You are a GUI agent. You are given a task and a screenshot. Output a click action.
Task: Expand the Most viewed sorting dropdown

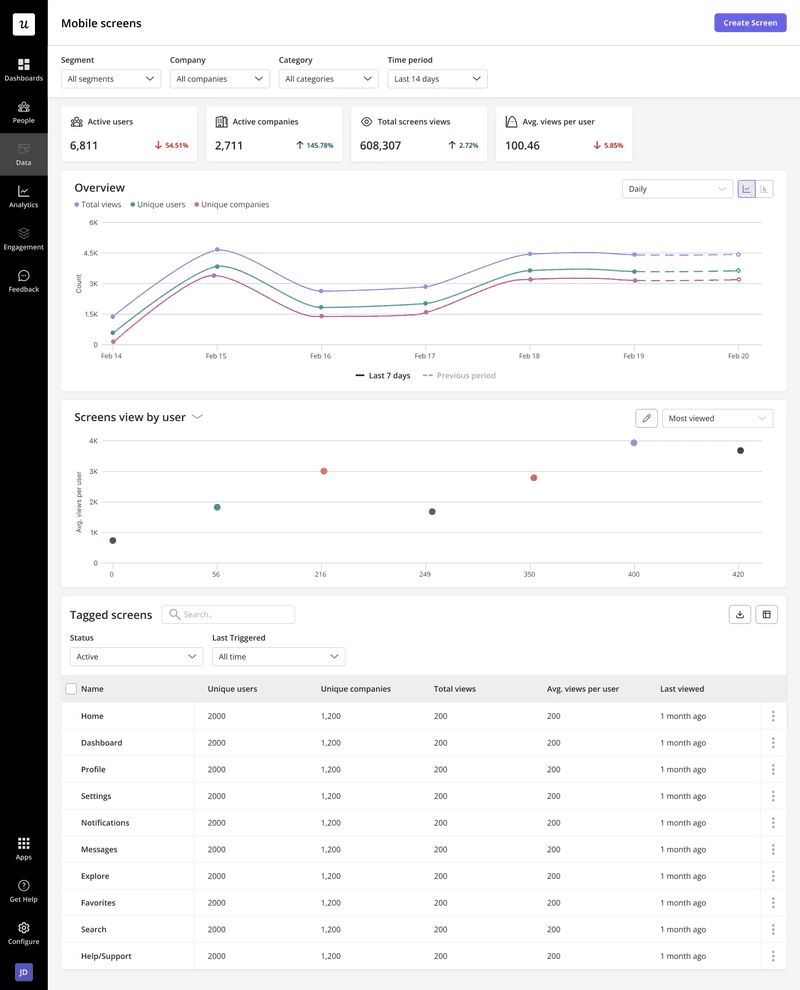click(x=717, y=418)
